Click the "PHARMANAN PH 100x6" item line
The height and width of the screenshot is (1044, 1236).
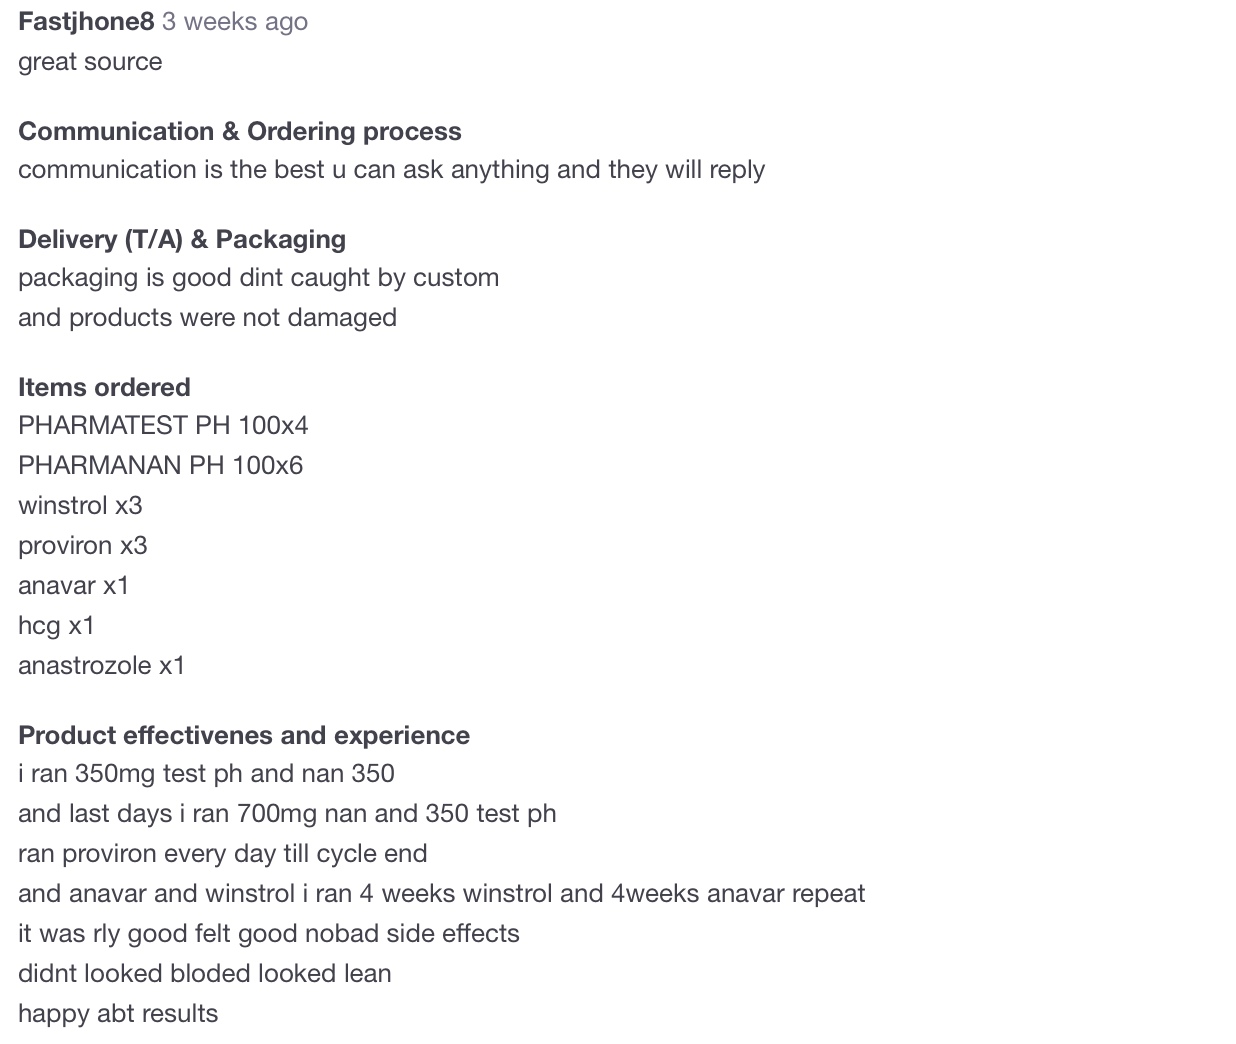point(160,465)
